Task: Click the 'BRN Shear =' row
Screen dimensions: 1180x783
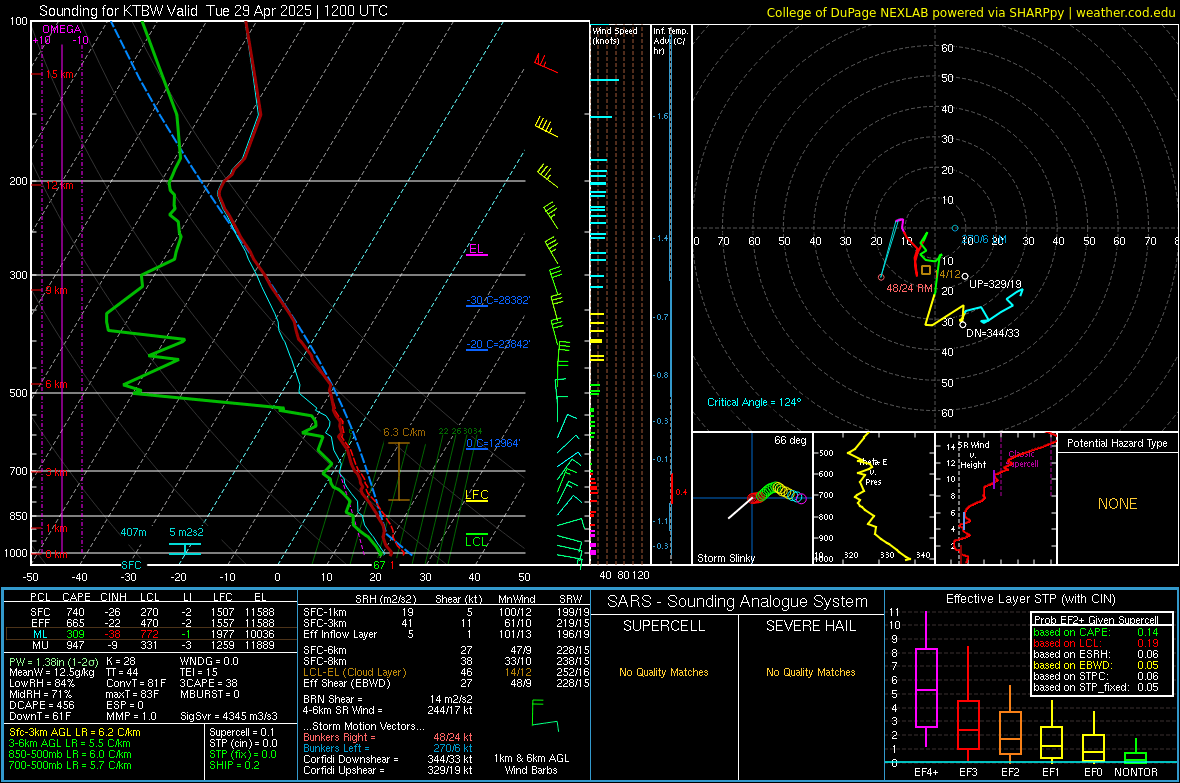Action: [387, 699]
